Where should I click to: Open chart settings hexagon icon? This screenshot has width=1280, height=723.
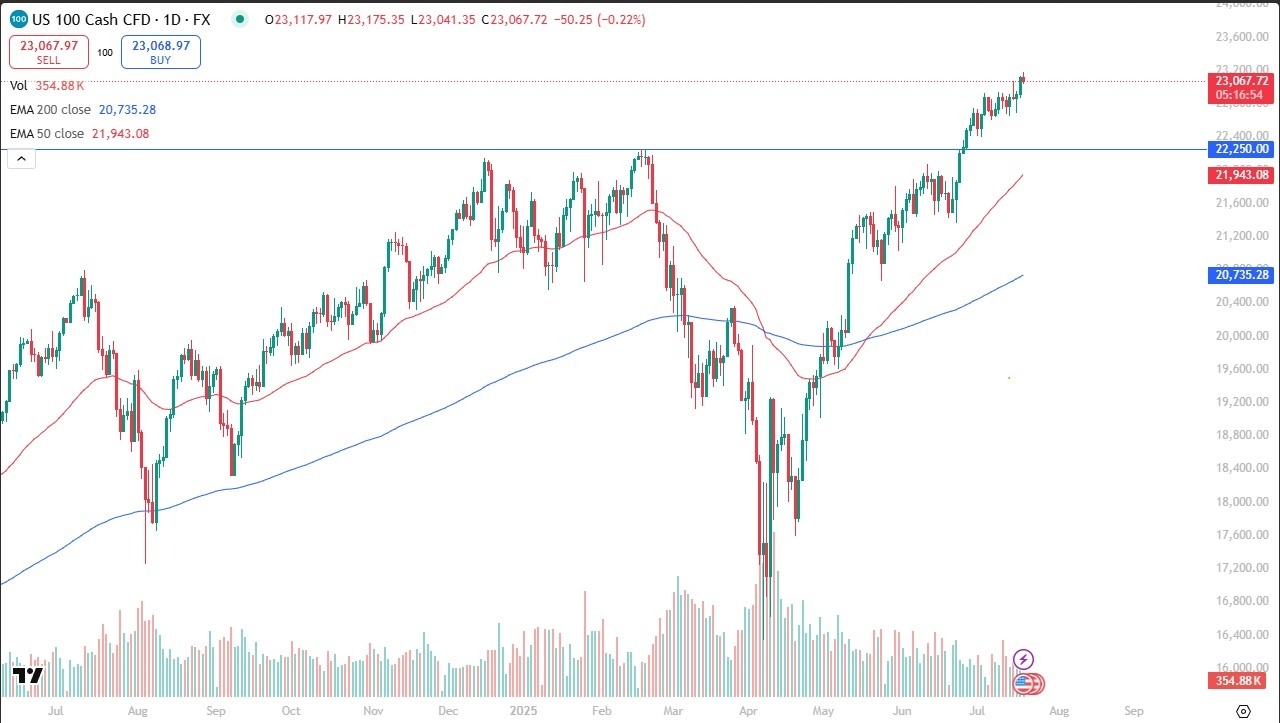[1243, 711]
